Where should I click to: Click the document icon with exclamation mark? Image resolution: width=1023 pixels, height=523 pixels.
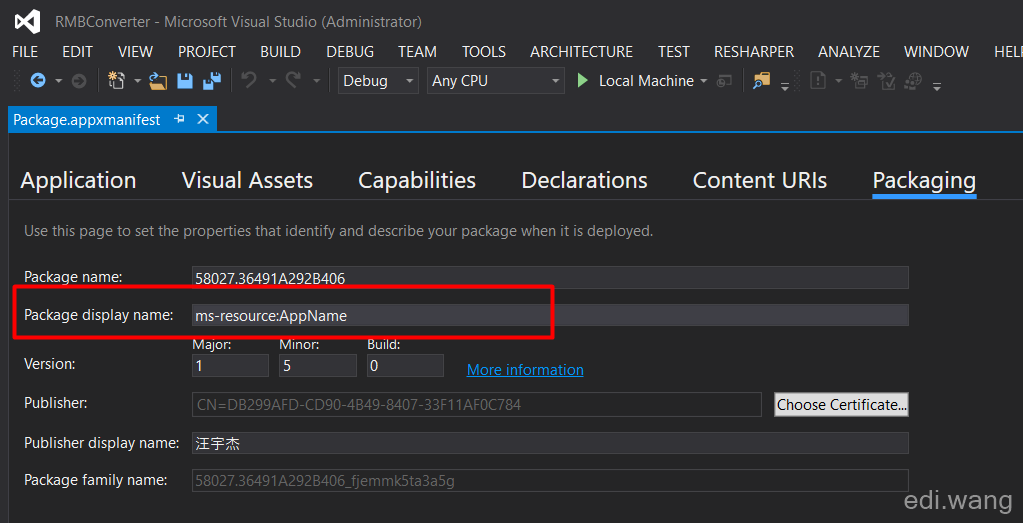point(817,81)
